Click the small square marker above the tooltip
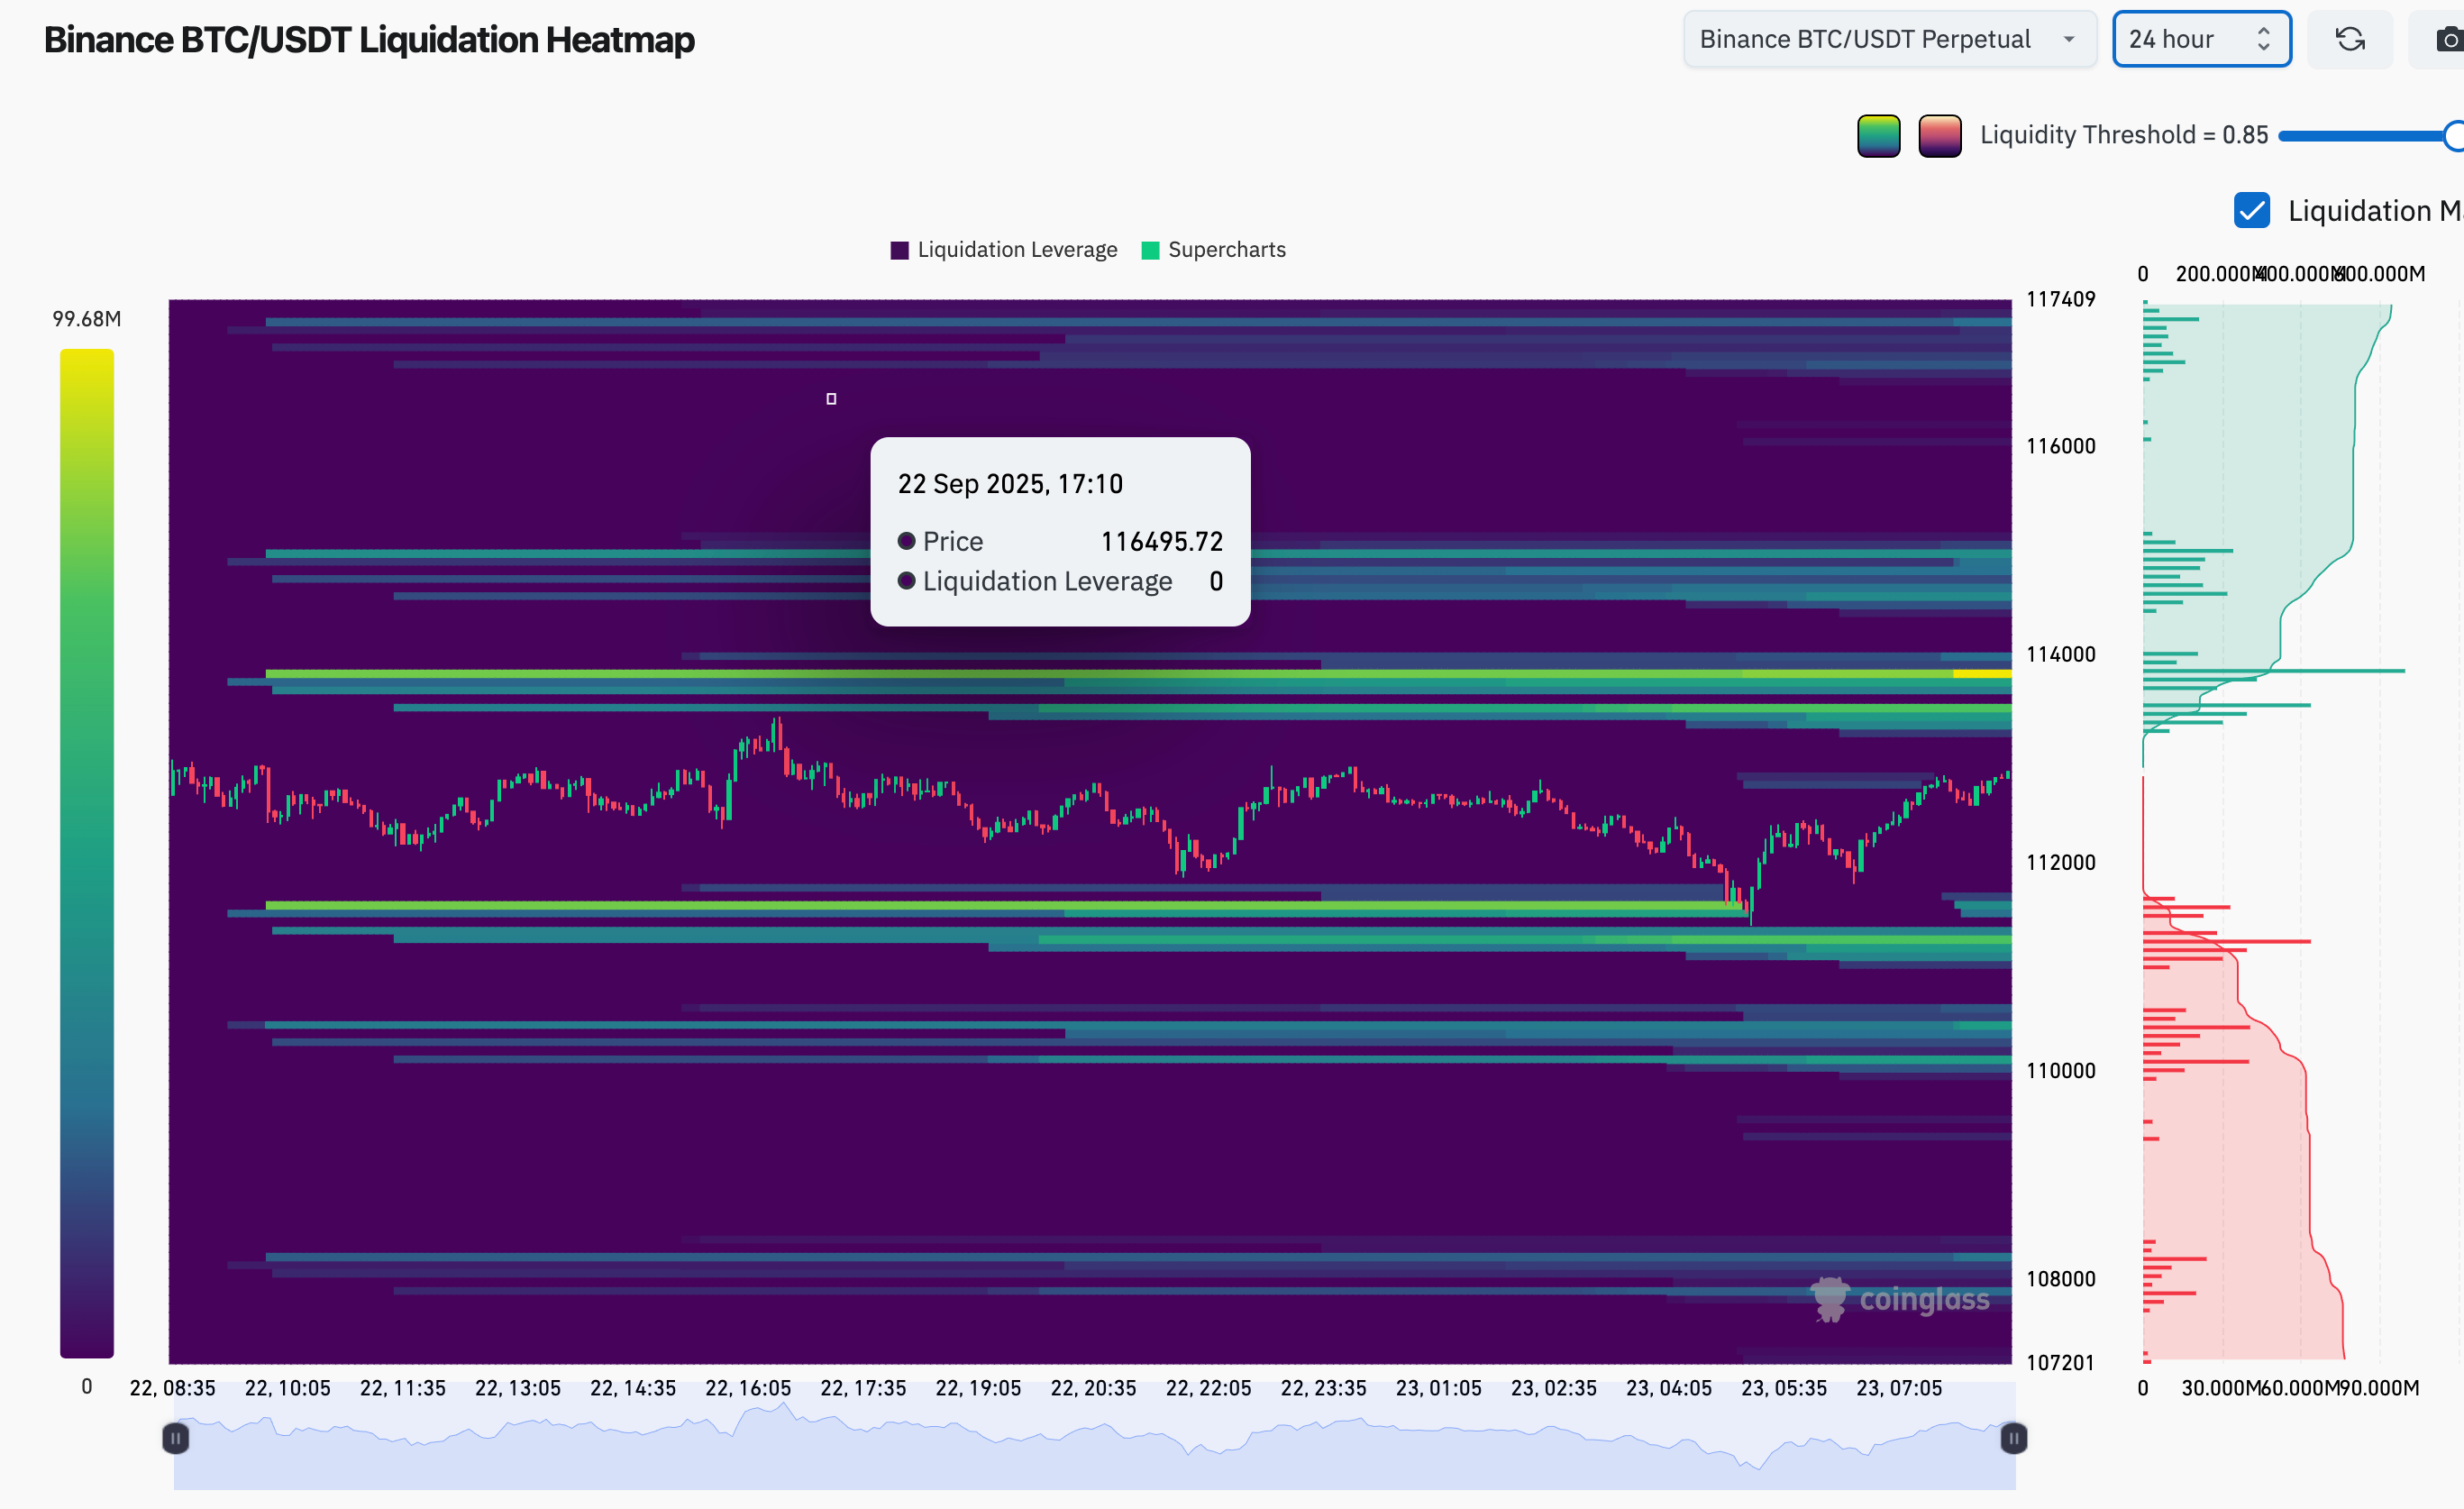2464x1509 pixels. click(831, 399)
